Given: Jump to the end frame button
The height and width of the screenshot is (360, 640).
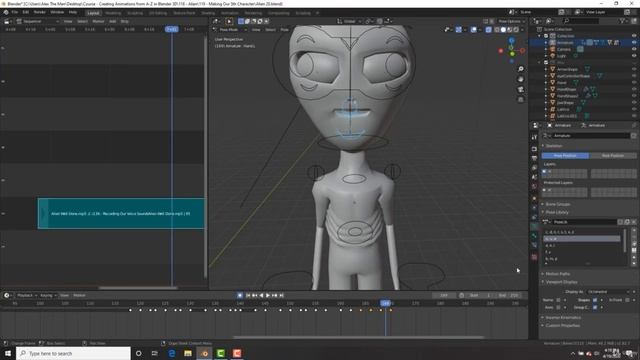Looking at the screenshot, I should [281, 296].
